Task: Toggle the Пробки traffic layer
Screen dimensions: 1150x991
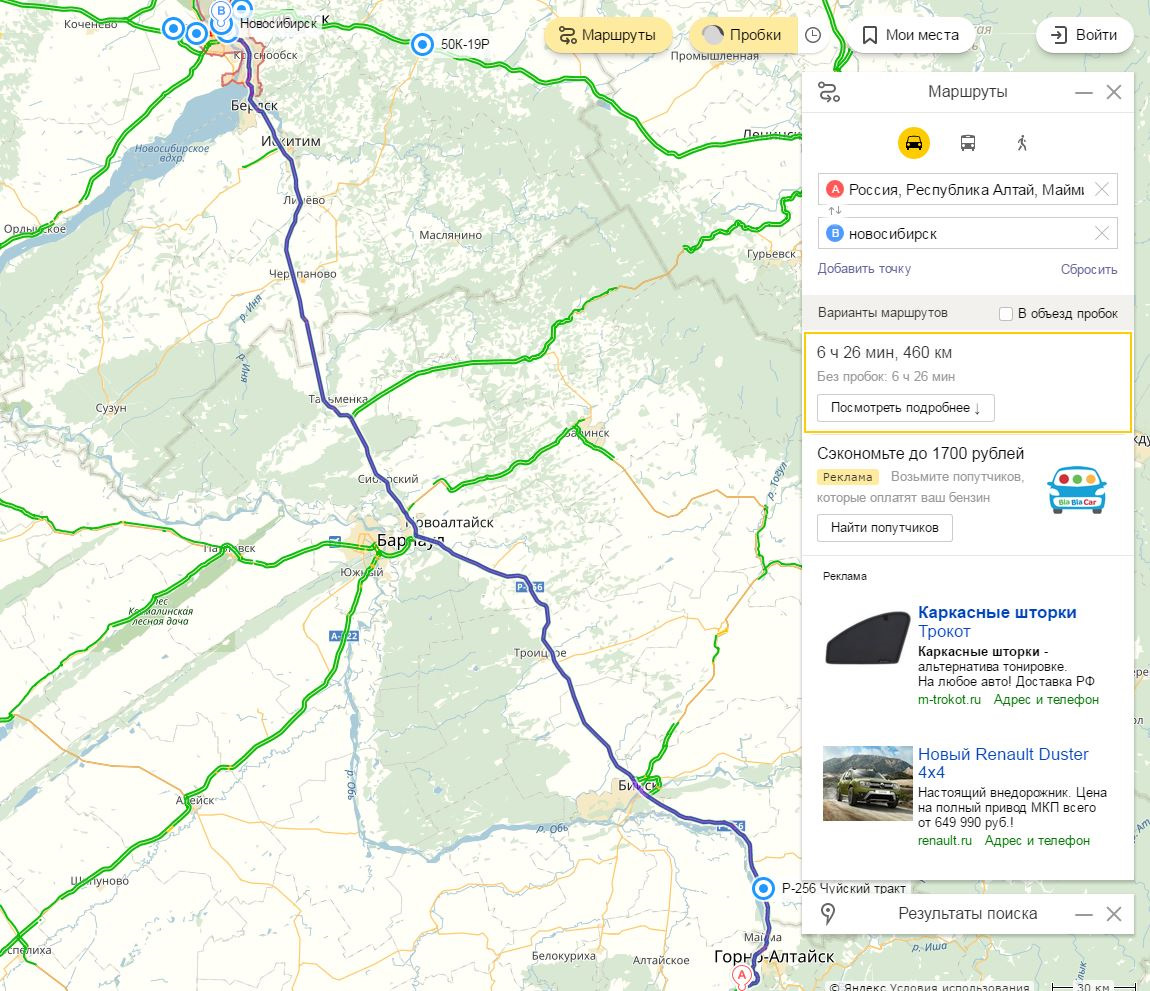Action: [x=743, y=34]
